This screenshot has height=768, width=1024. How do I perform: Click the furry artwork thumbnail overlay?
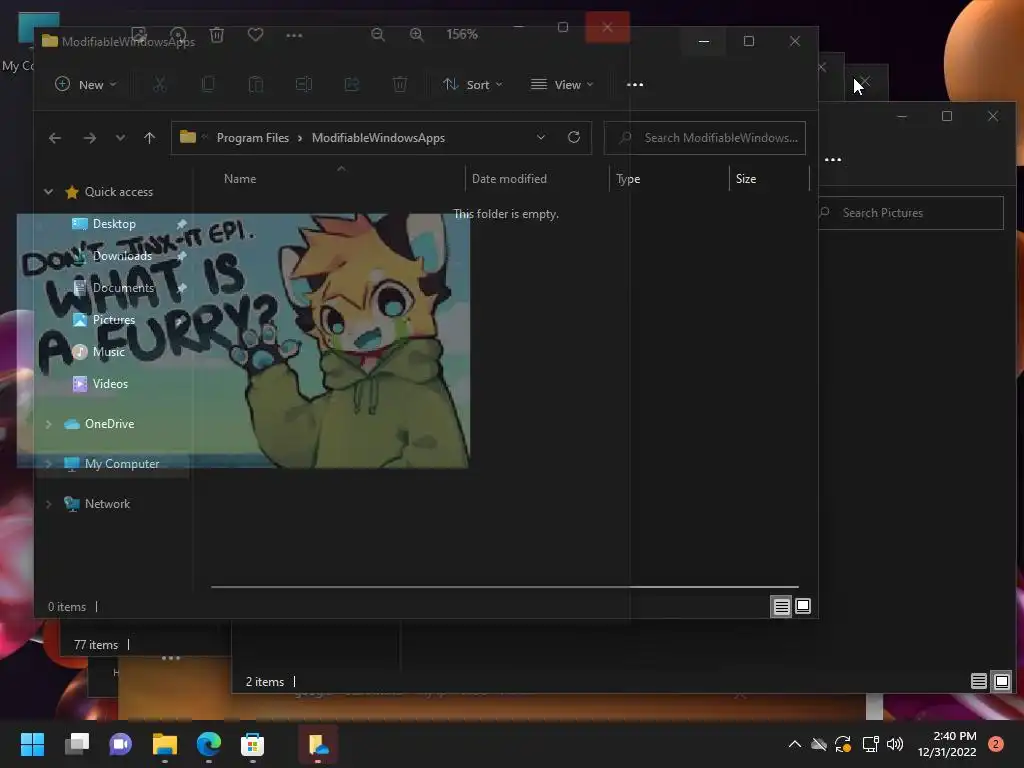243,340
